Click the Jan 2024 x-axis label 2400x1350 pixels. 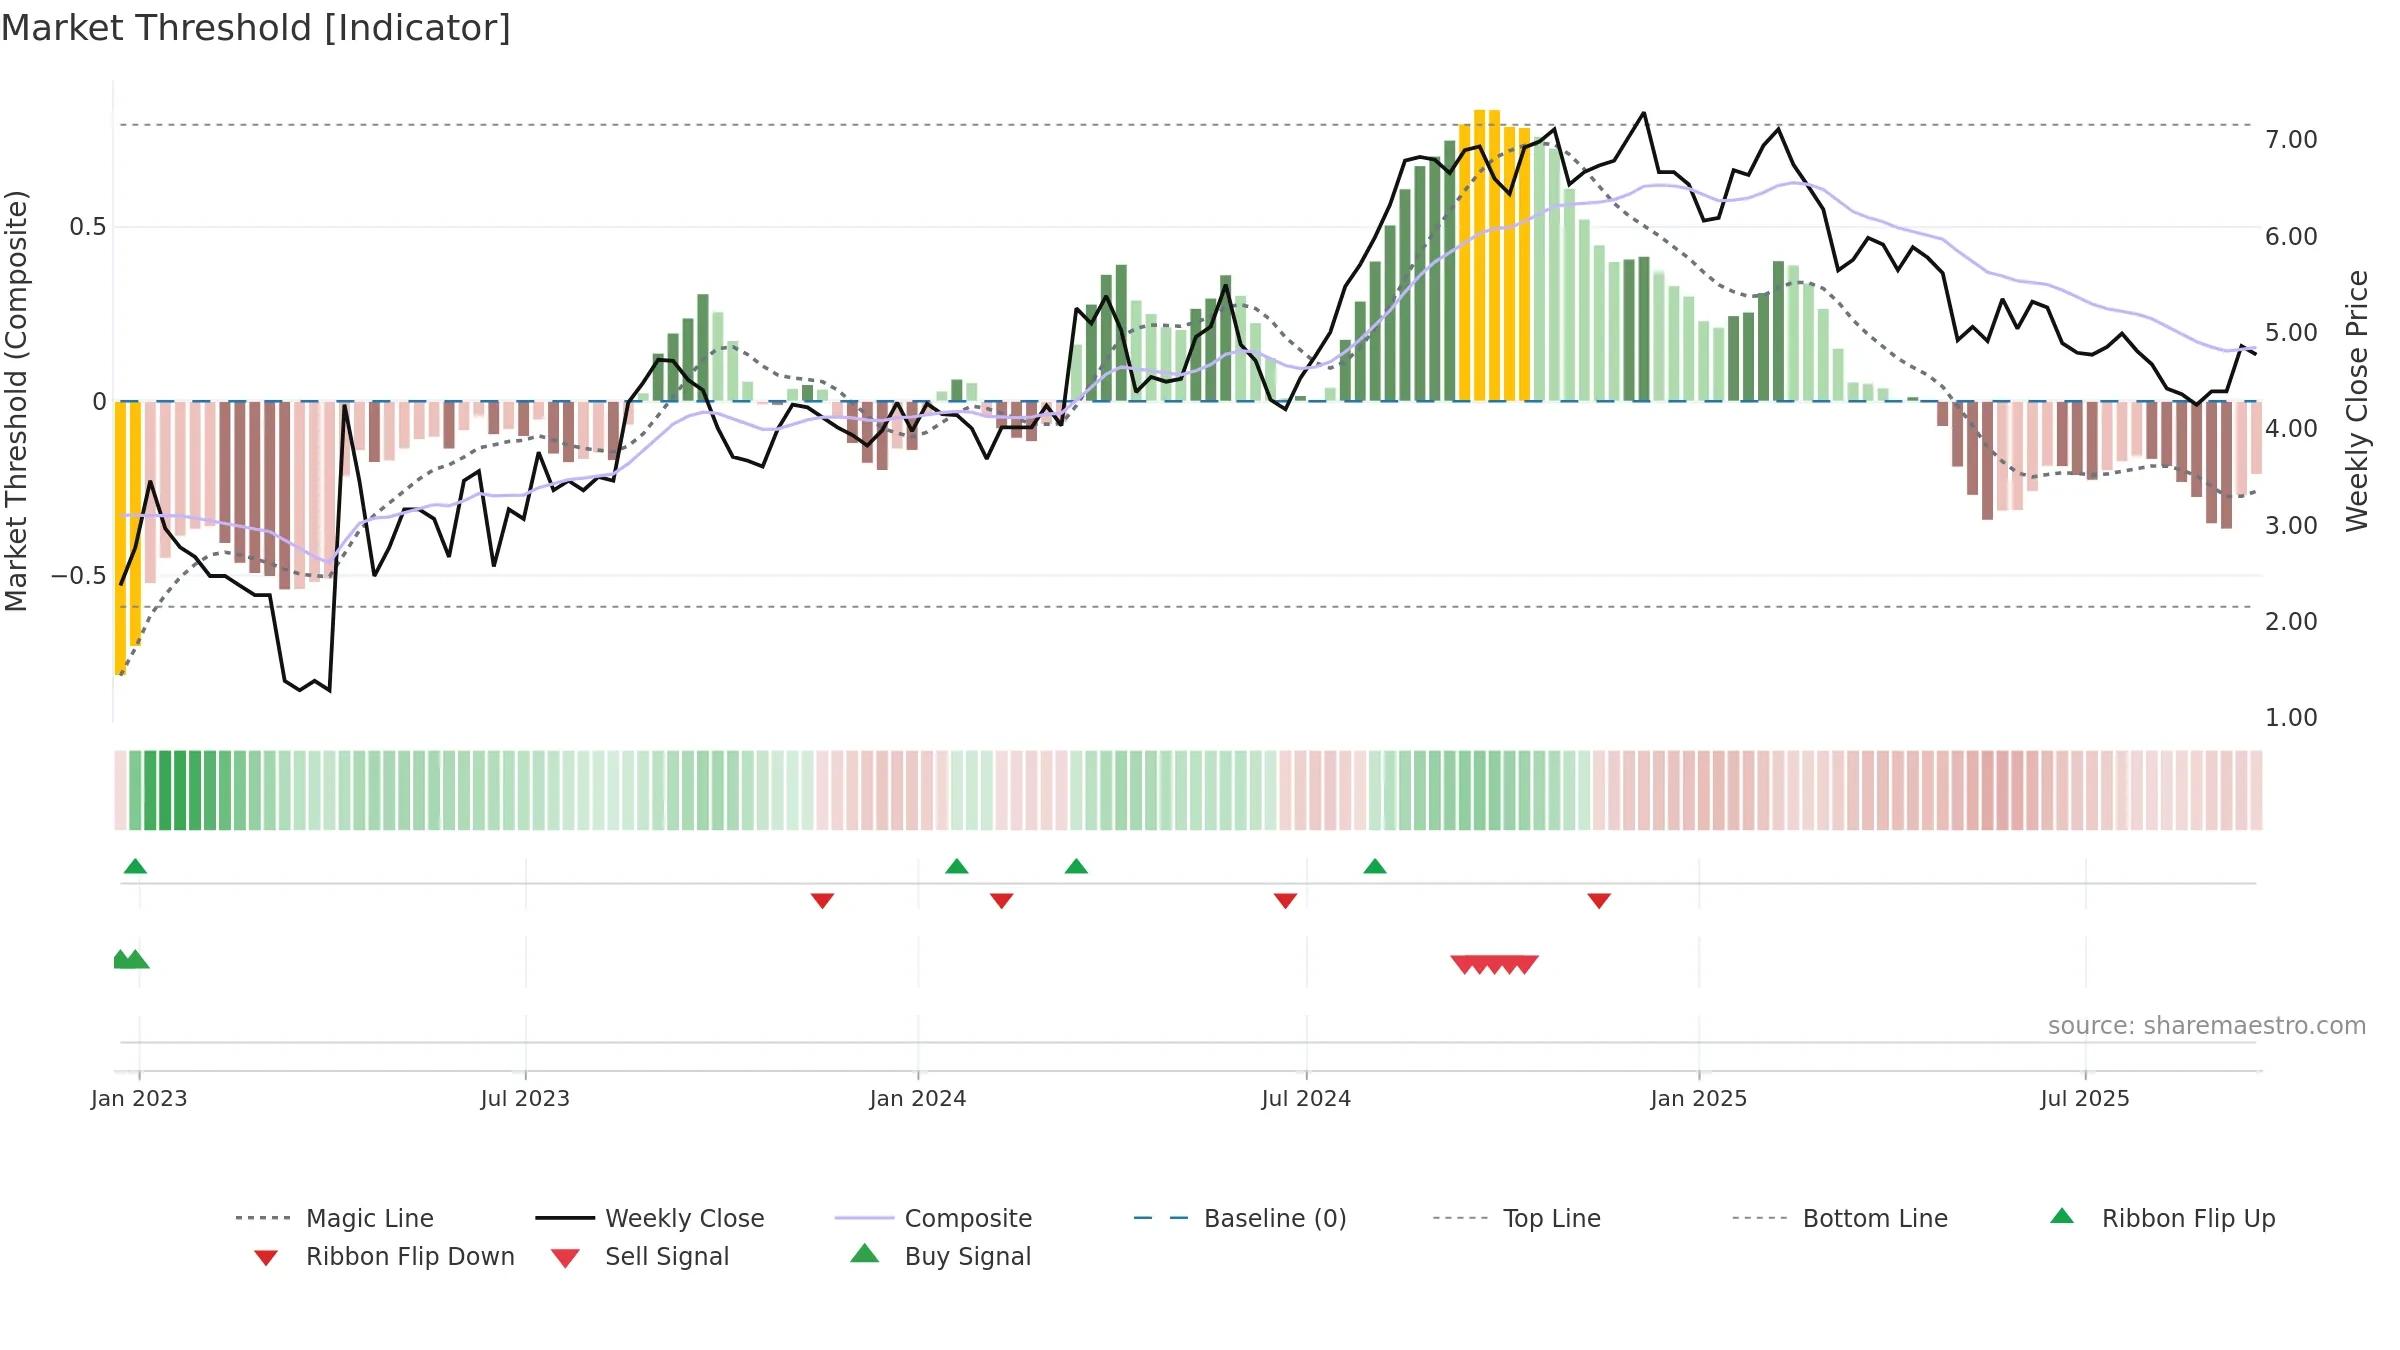click(918, 1099)
